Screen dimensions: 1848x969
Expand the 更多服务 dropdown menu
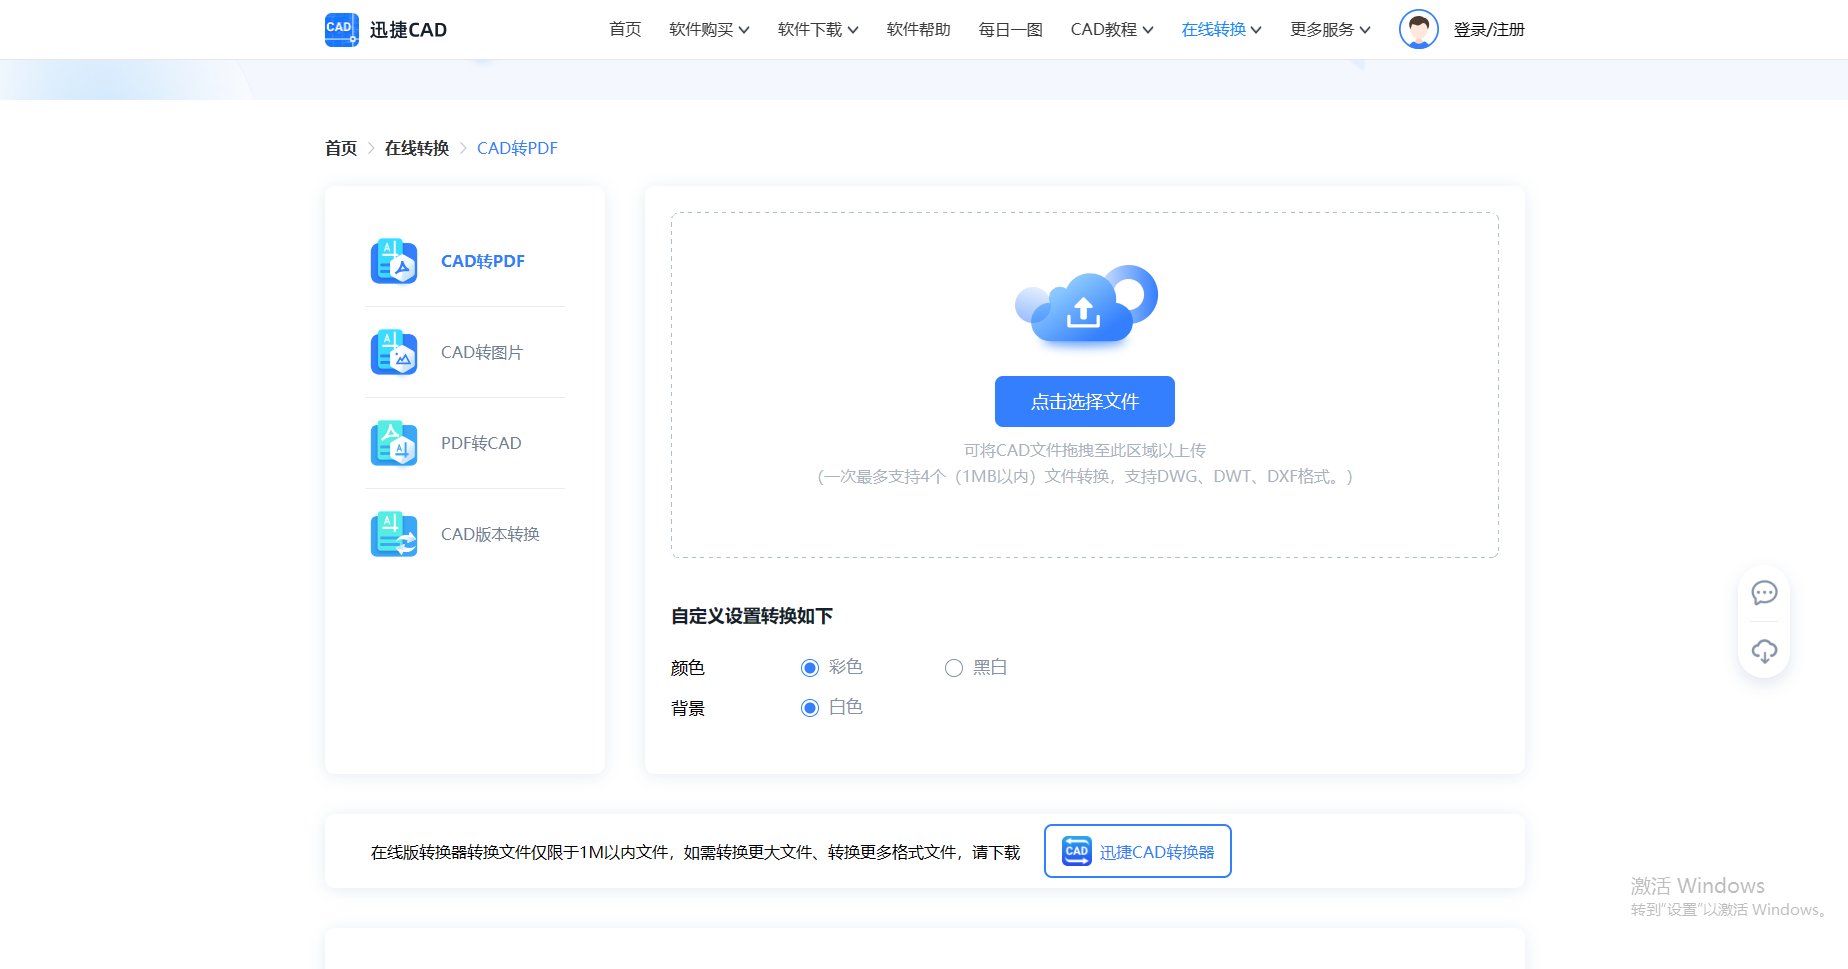click(x=1330, y=30)
